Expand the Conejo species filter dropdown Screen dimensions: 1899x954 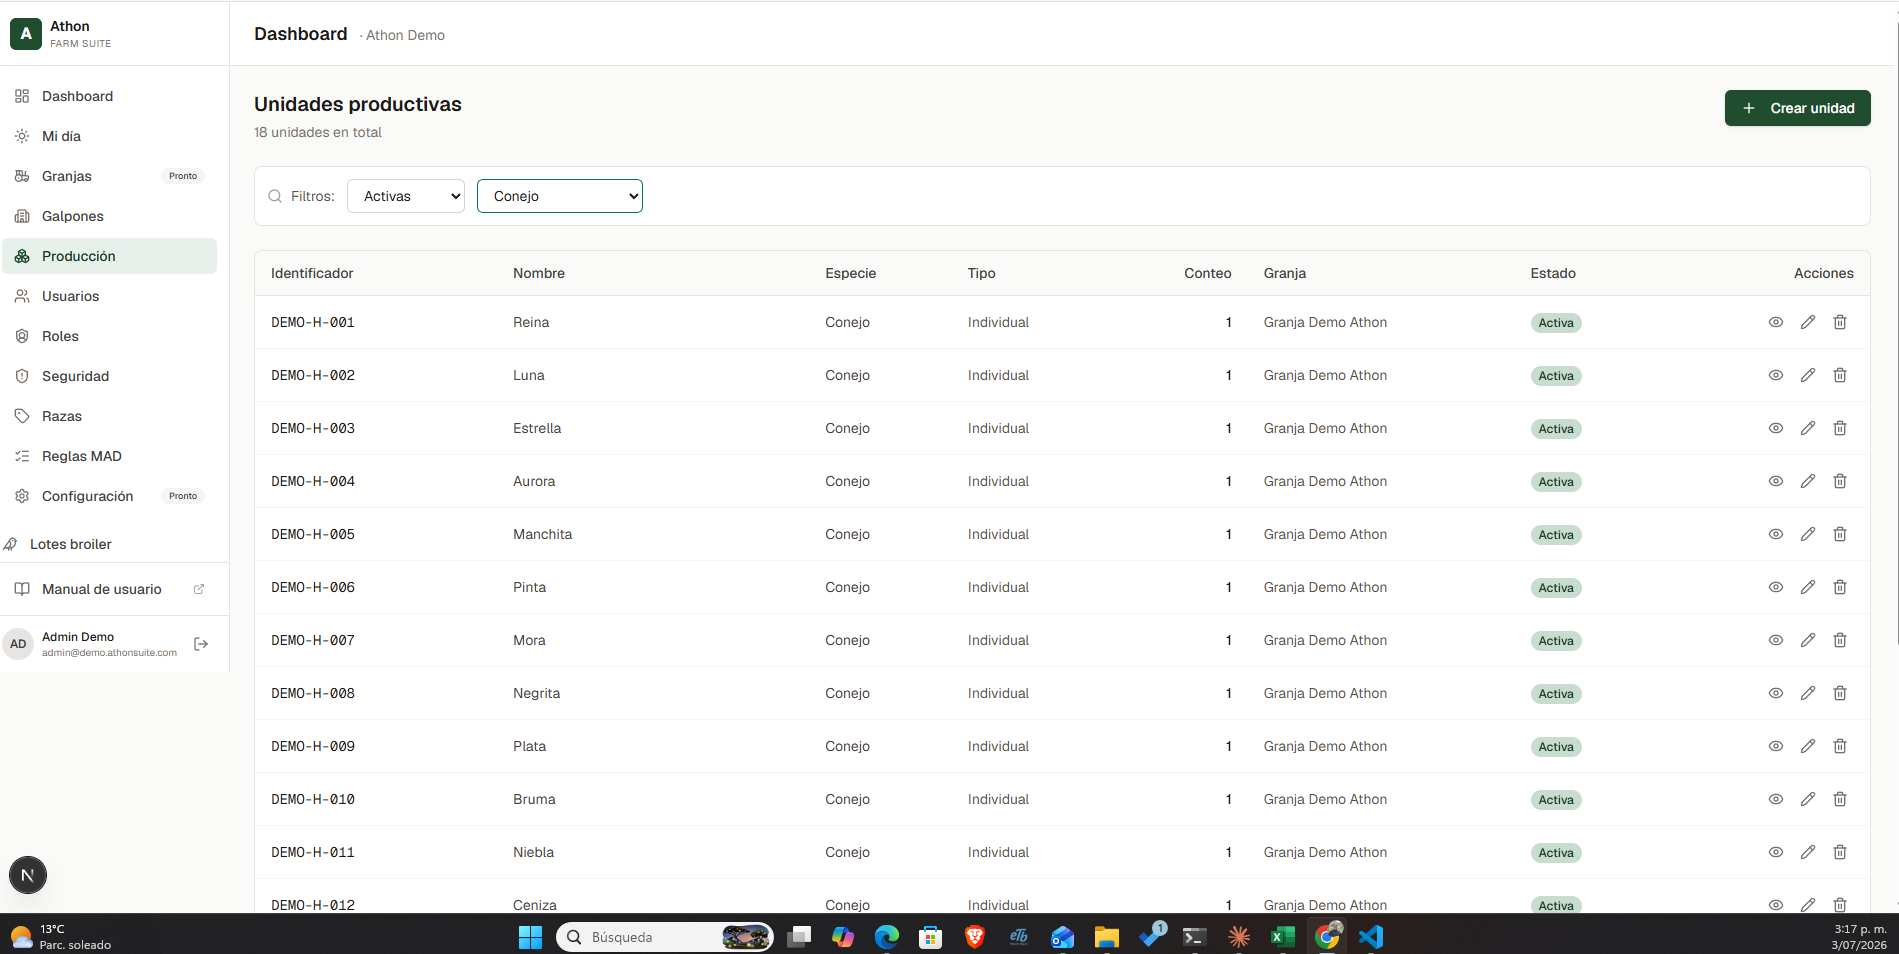point(560,196)
